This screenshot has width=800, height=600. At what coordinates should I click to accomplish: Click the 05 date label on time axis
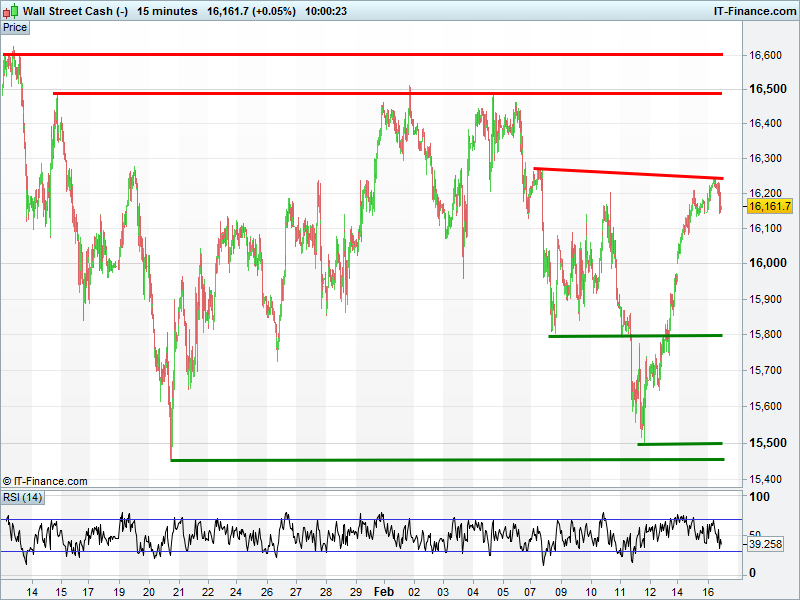point(503,592)
